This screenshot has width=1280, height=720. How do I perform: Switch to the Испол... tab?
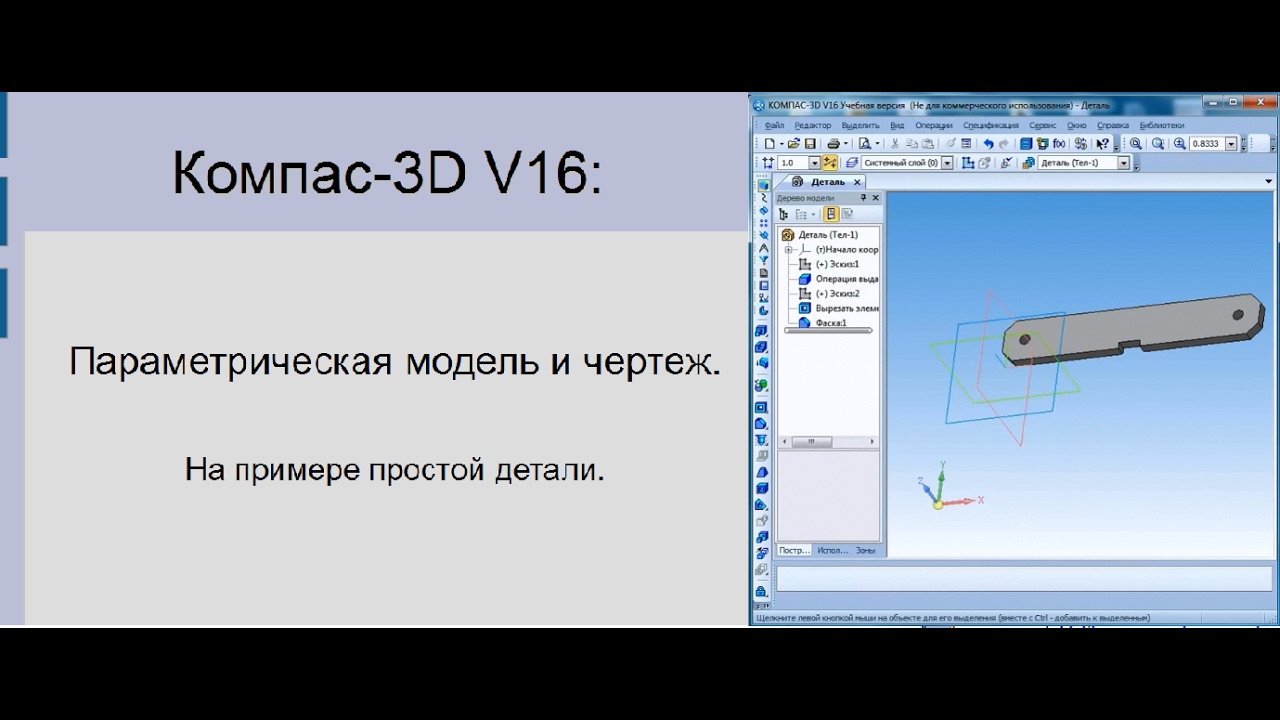(x=832, y=550)
